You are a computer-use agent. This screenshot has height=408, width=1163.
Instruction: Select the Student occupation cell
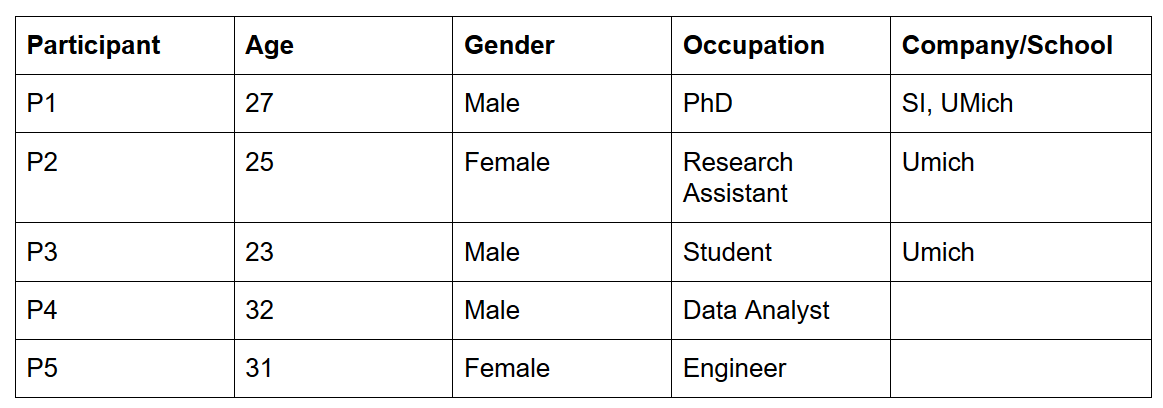[780, 251]
